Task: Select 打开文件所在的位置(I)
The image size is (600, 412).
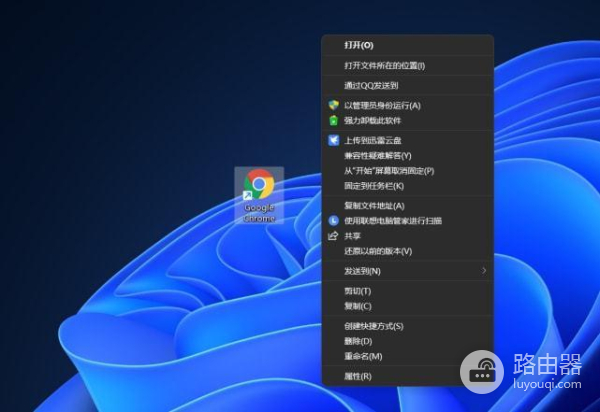Action: (408, 66)
